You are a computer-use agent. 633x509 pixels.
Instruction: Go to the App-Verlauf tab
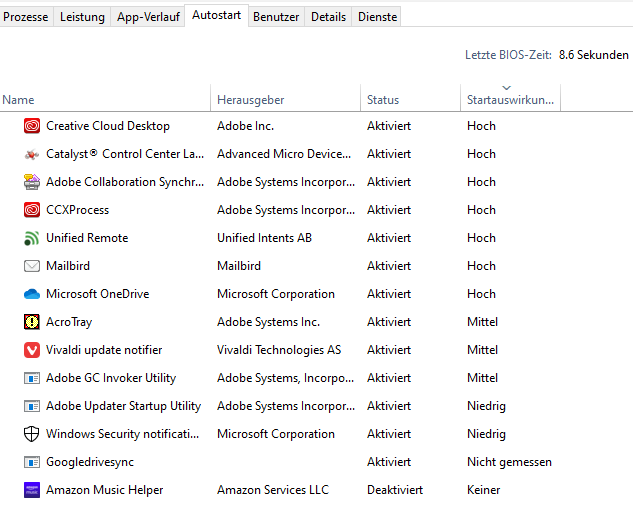point(148,17)
